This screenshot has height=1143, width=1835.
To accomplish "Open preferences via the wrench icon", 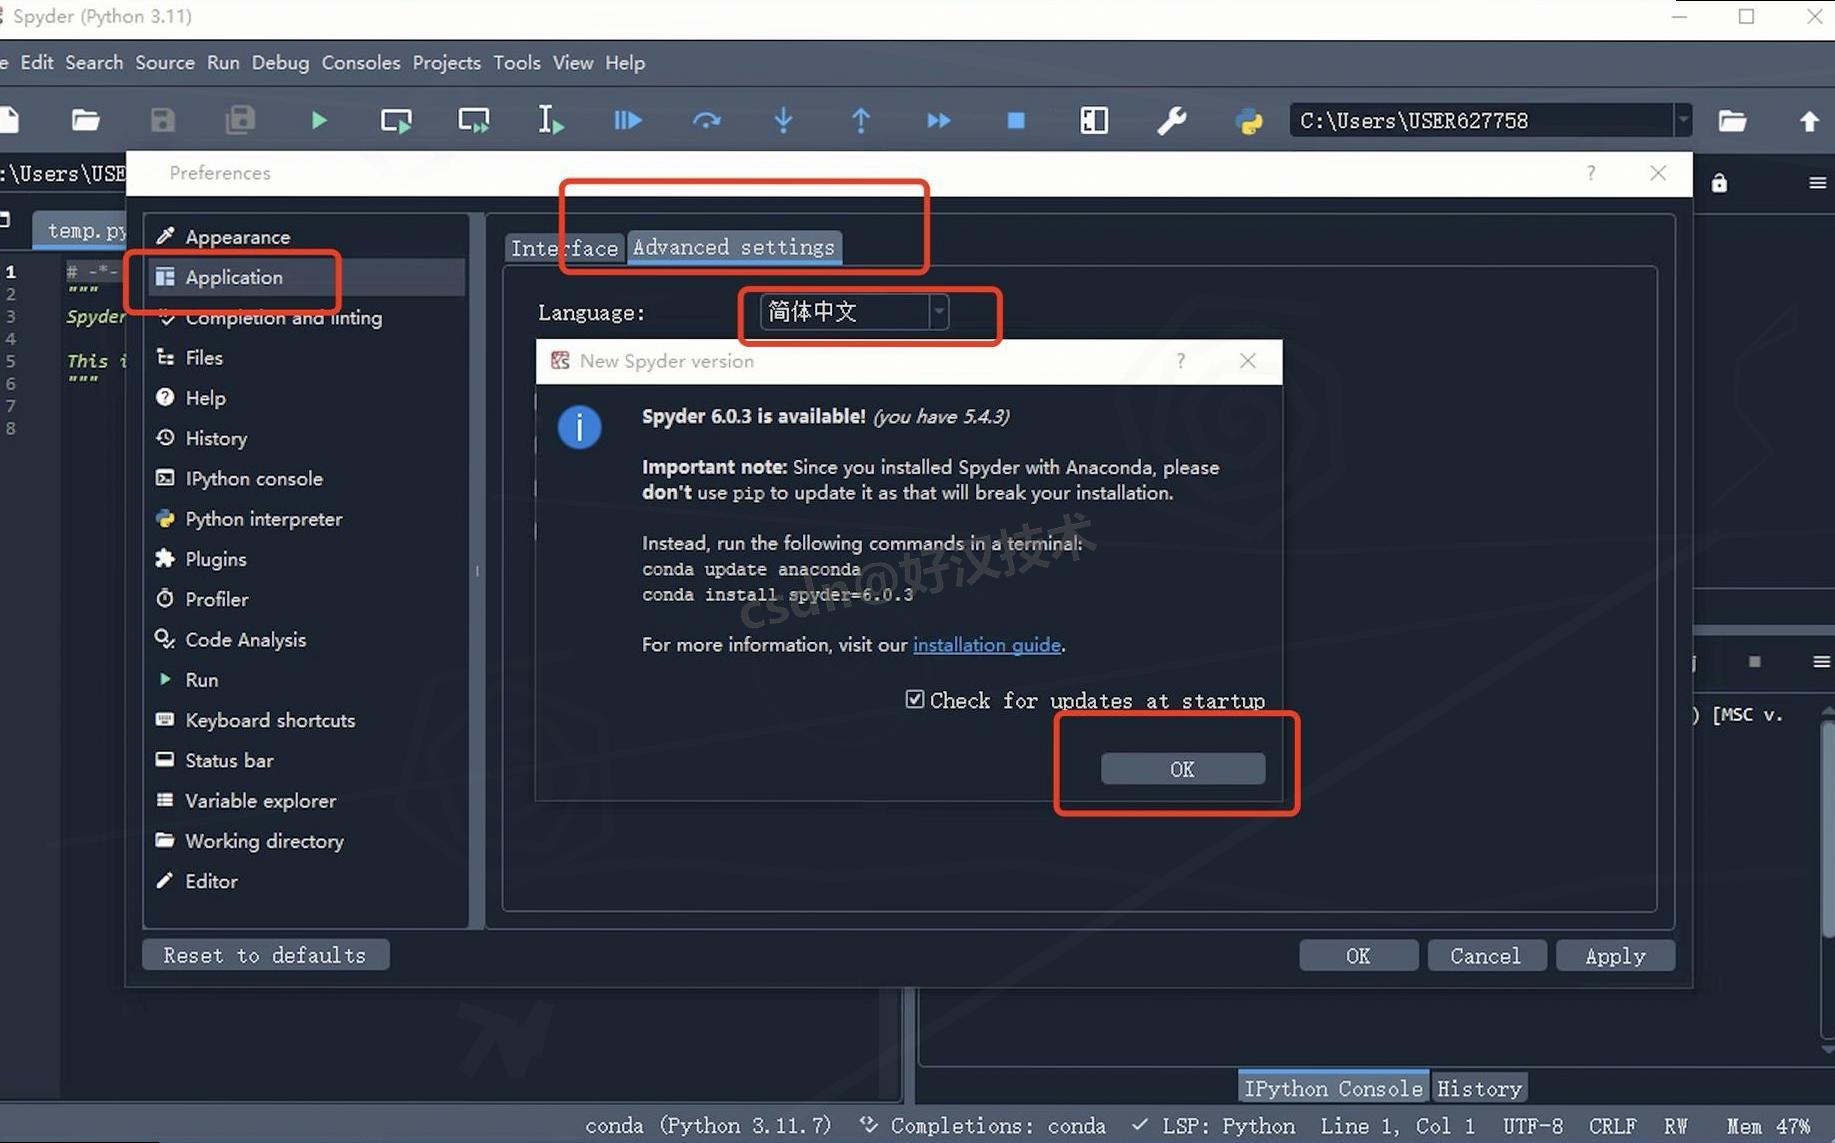I will [1172, 120].
